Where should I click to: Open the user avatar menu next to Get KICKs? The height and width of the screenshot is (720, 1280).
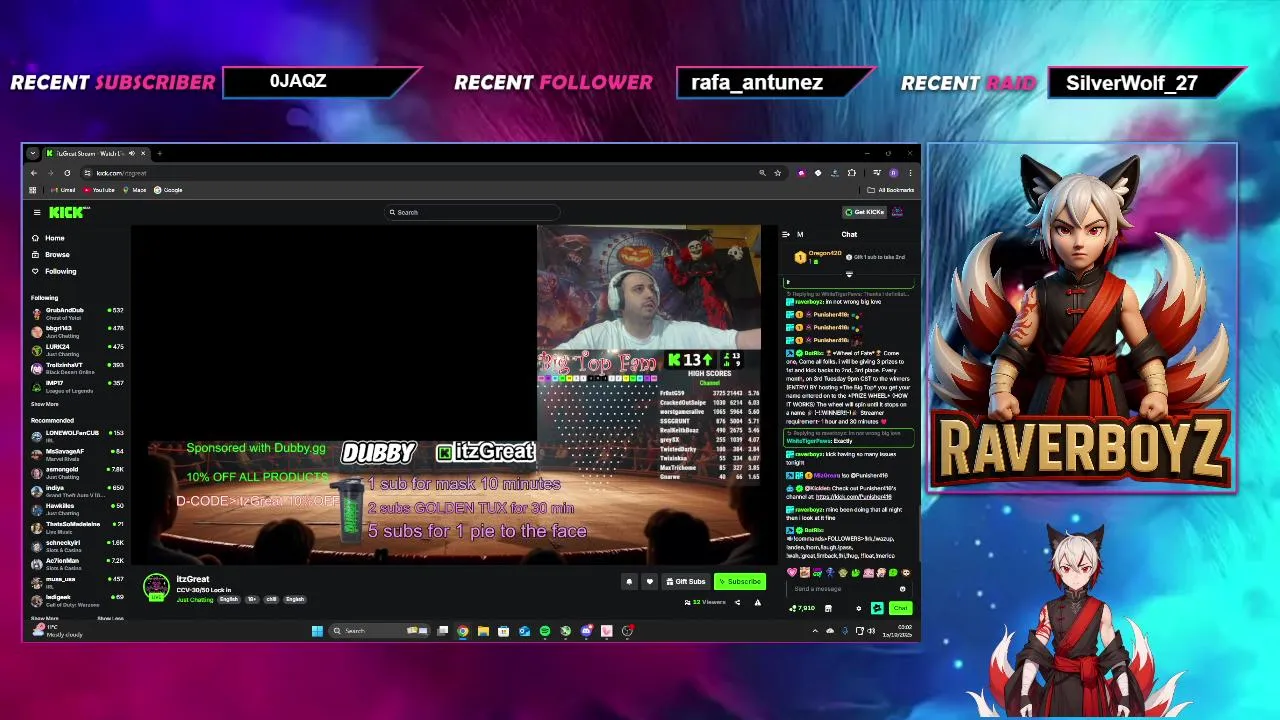[x=897, y=212]
